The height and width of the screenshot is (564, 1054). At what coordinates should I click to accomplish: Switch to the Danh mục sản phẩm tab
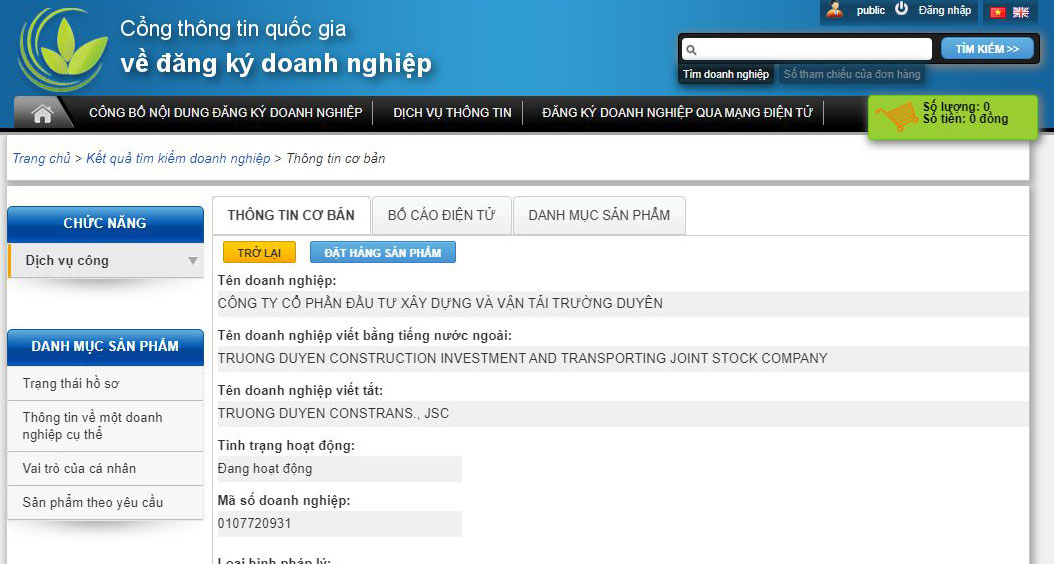coord(599,215)
